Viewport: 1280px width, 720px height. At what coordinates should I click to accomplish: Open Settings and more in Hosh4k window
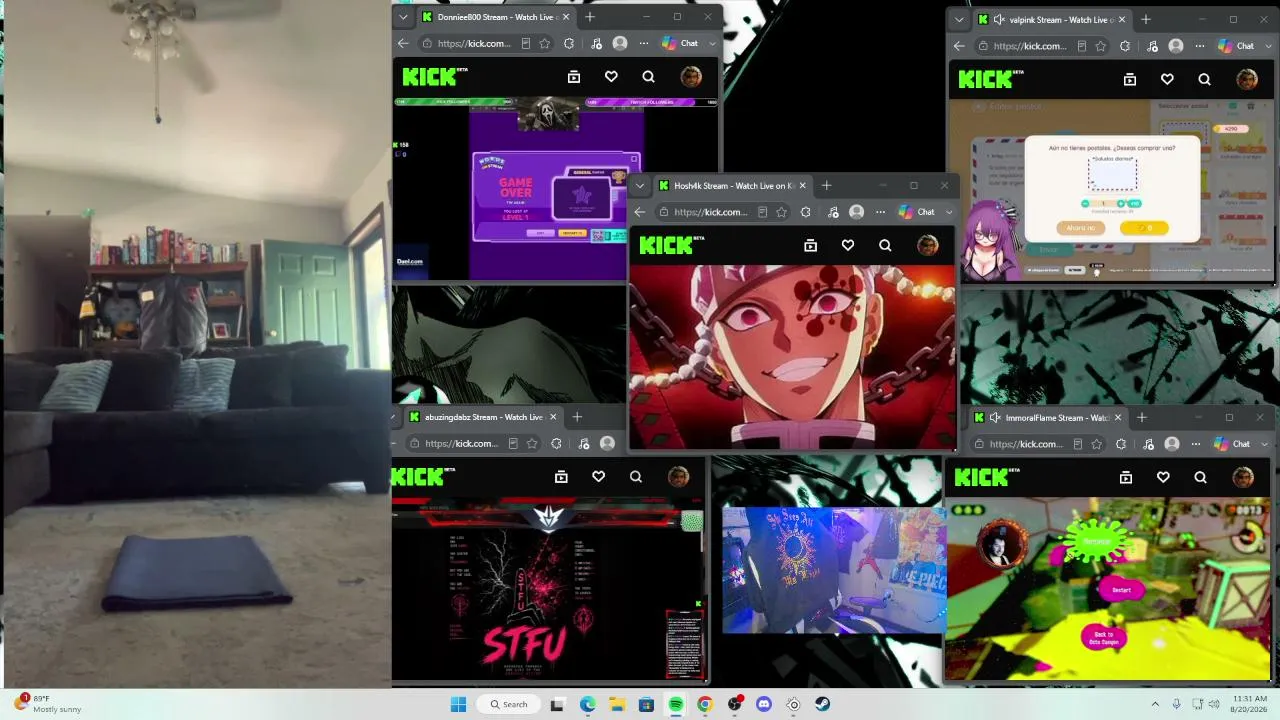pos(880,212)
